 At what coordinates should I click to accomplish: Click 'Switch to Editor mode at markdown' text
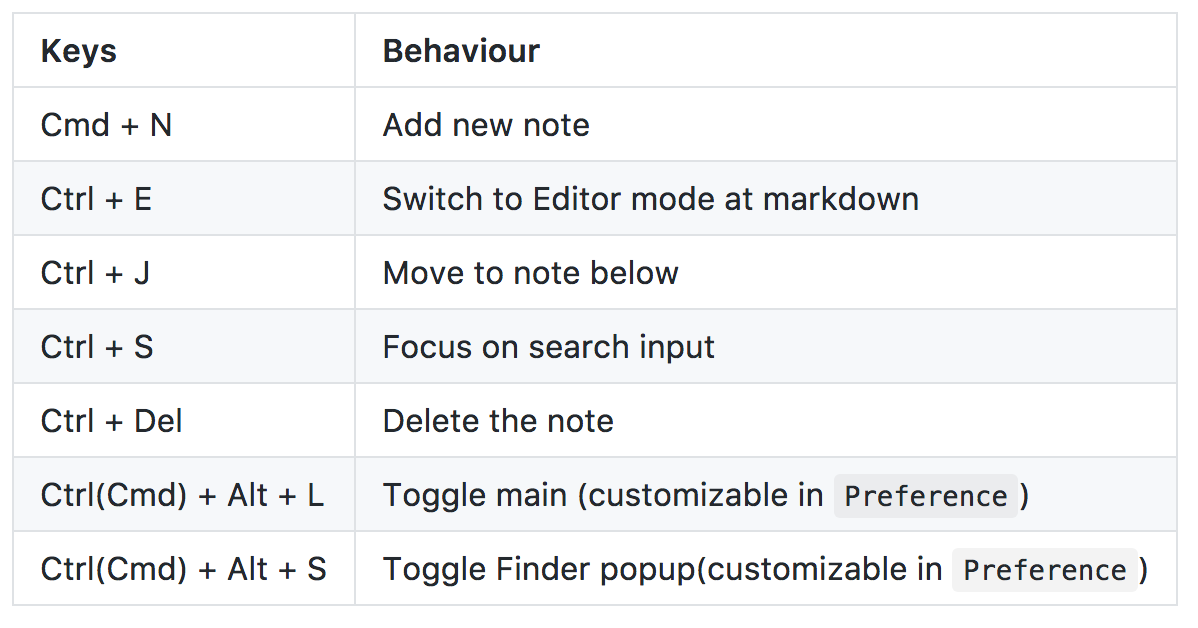pyautogui.click(x=650, y=199)
